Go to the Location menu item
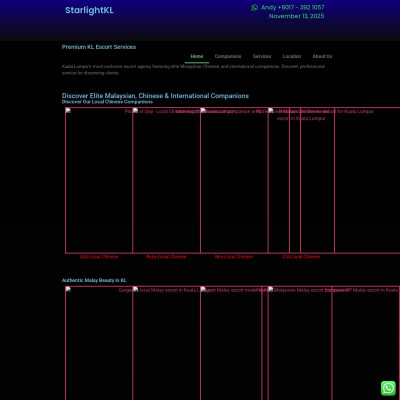Viewport: 400px width, 400px height. click(x=292, y=56)
